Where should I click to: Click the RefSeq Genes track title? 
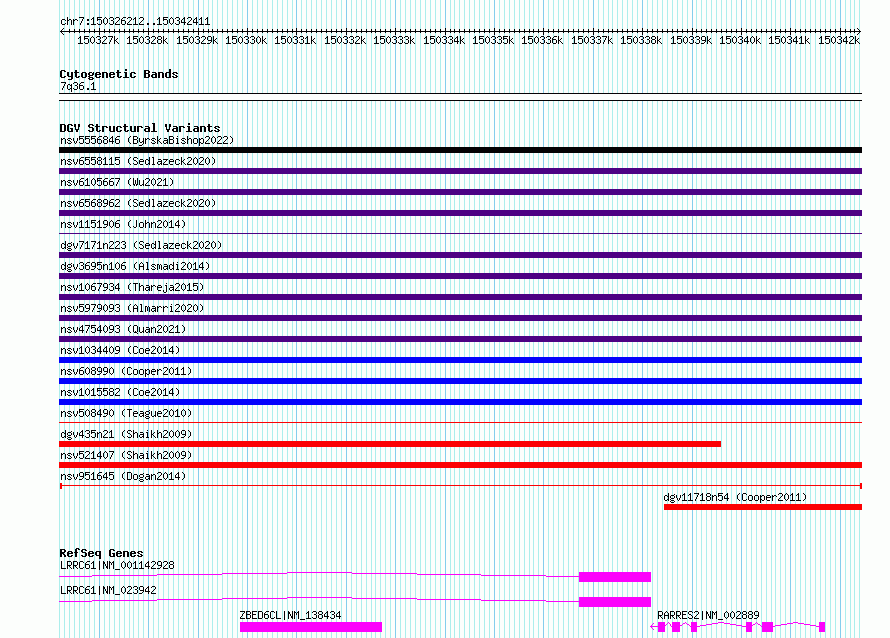click(x=101, y=553)
